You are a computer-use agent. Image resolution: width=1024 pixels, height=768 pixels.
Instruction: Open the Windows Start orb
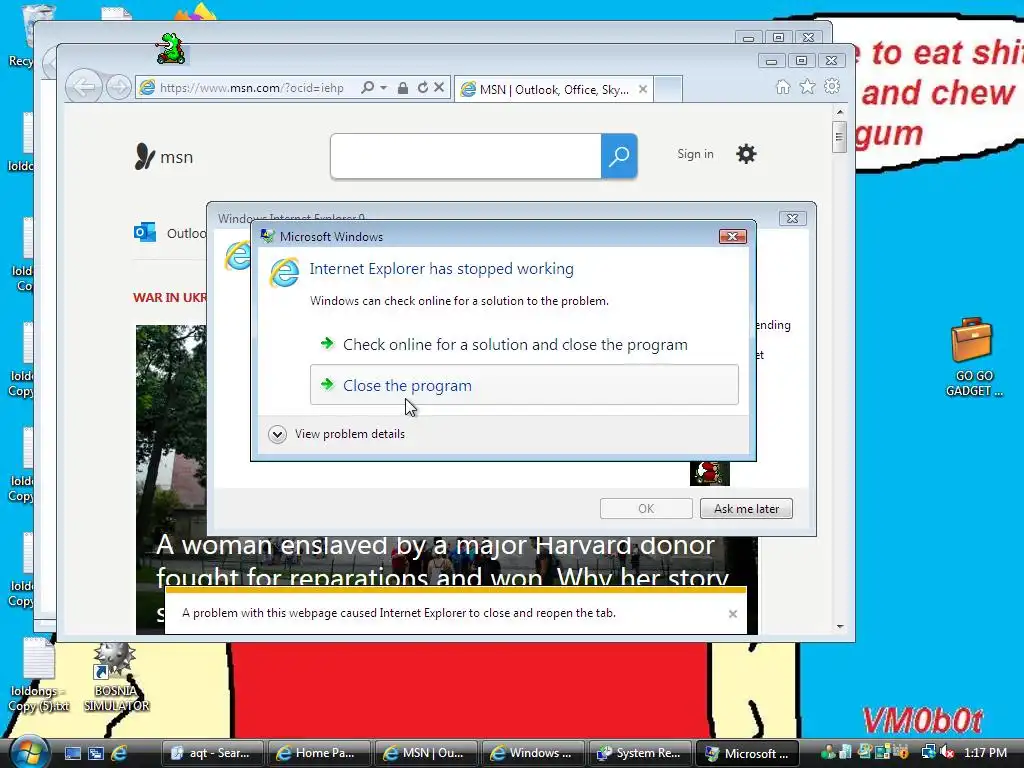[x=27, y=752]
